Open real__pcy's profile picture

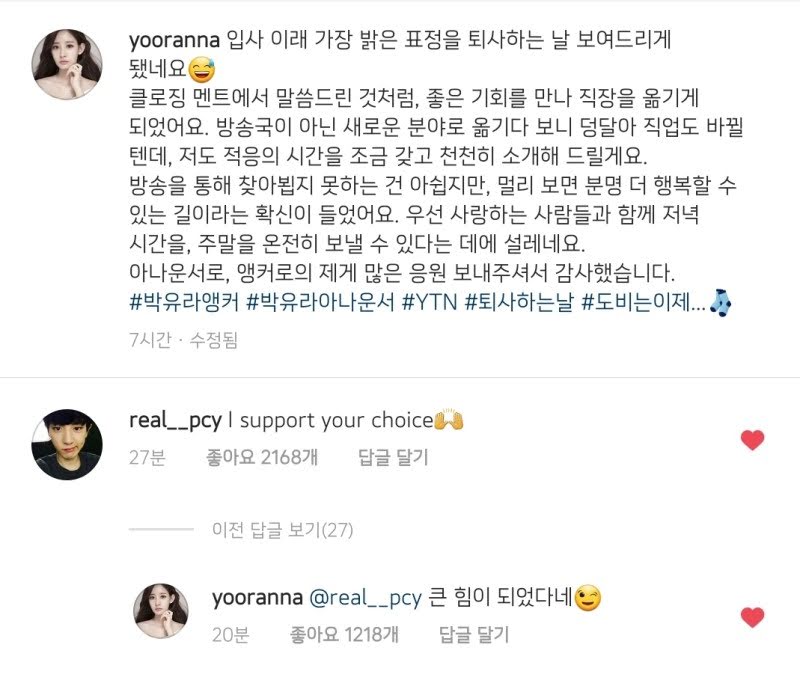(x=67, y=444)
